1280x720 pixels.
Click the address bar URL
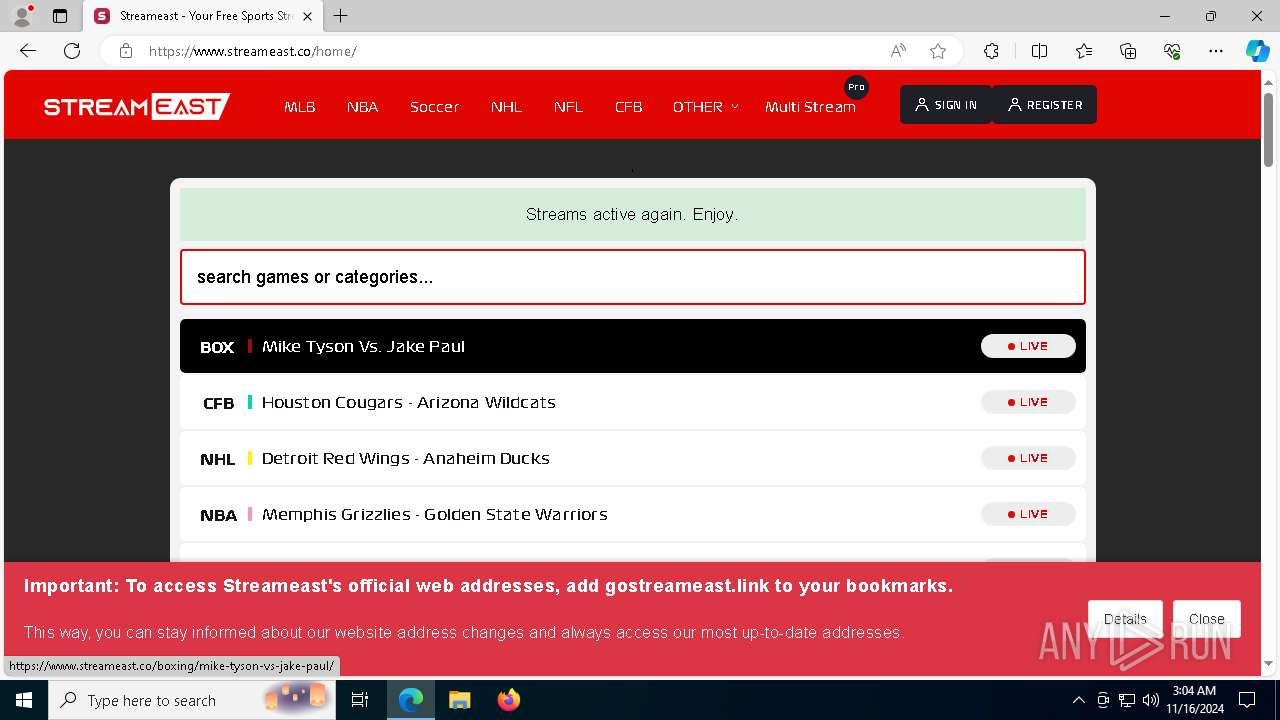253,51
